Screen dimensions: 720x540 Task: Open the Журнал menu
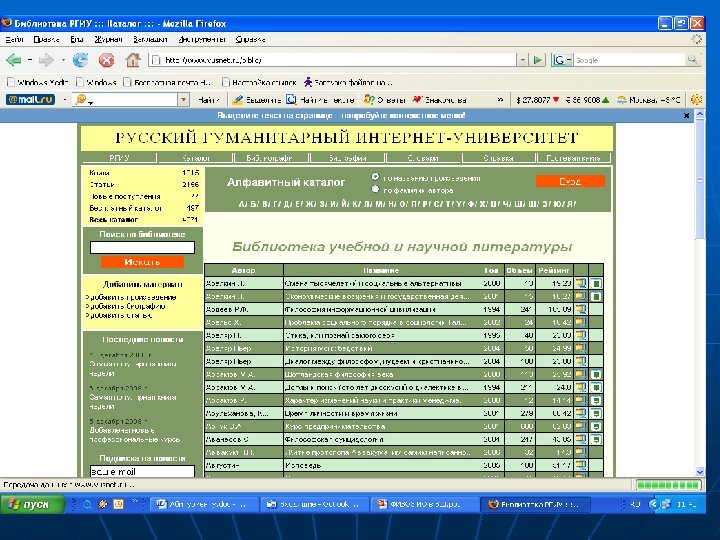pyautogui.click(x=108, y=39)
